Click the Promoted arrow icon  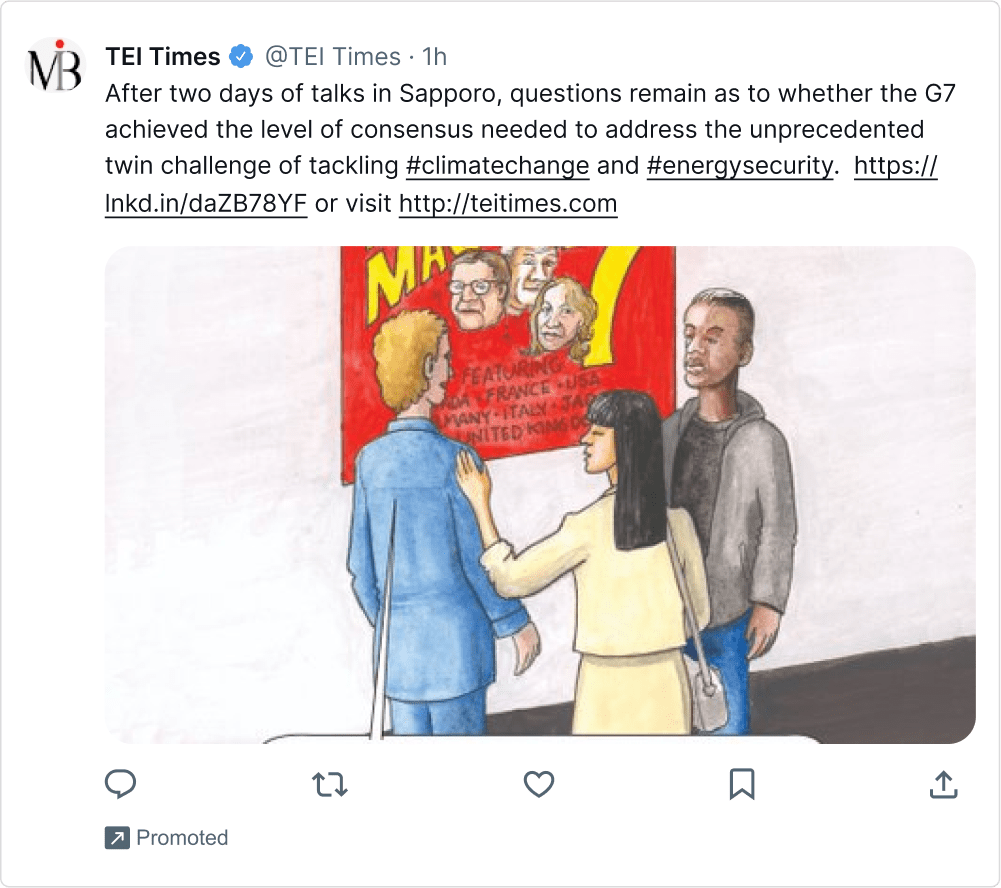coord(117,838)
